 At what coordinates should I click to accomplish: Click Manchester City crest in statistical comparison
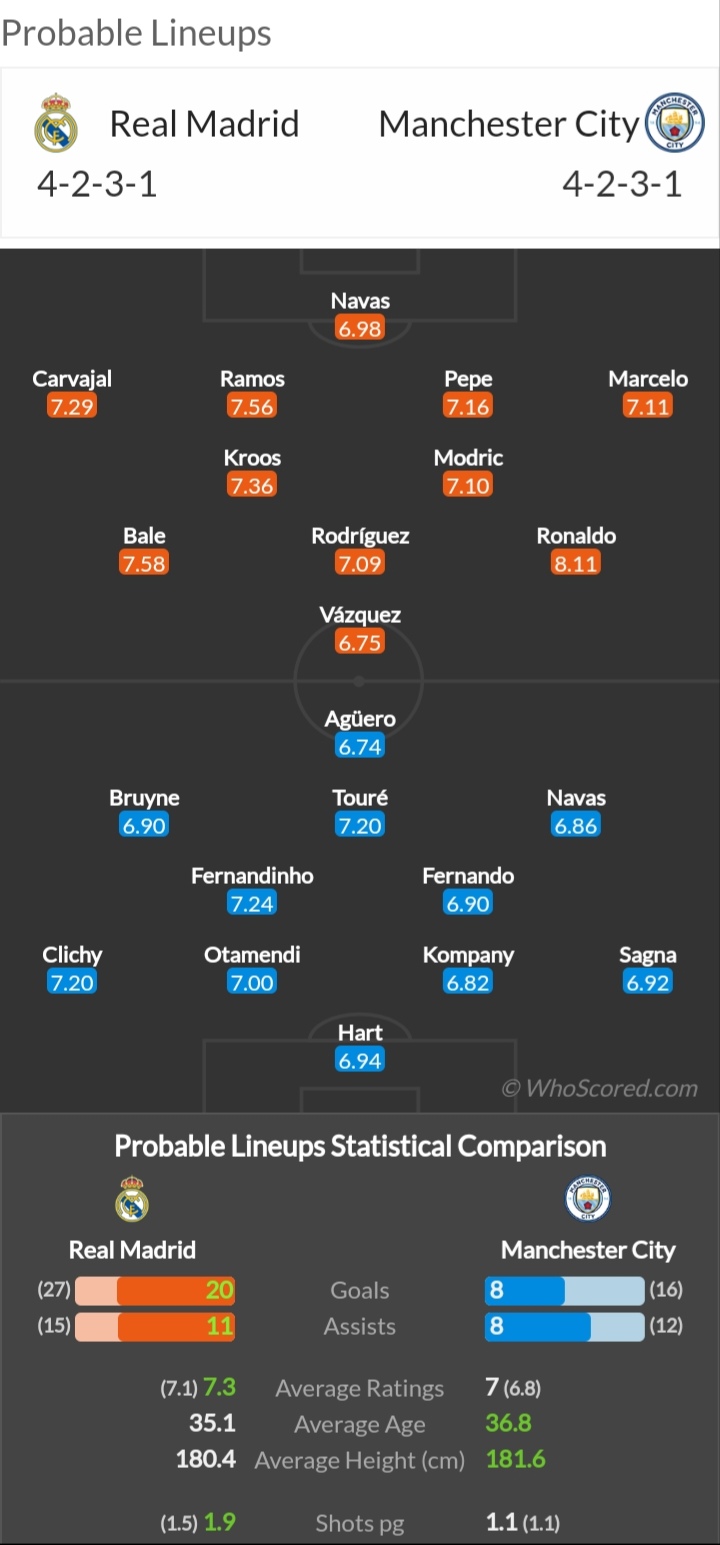coord(588,1199)
